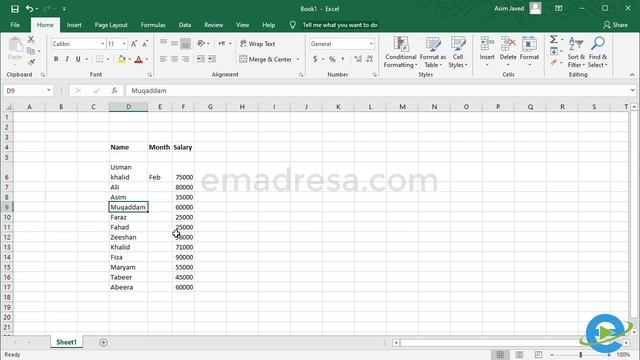
Task: Click the Share button
Action: pyautogui.click(x=616, y=25)
